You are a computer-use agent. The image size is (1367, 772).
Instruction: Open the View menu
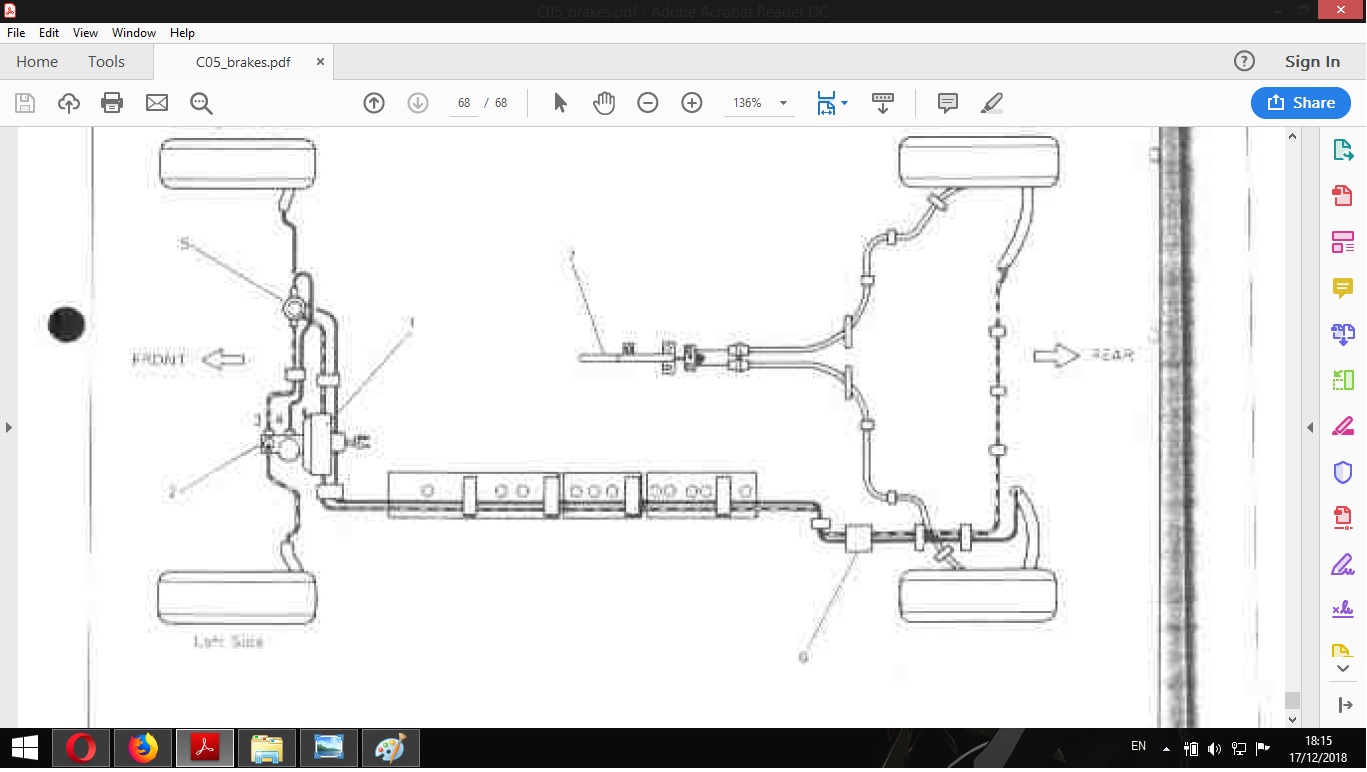point(85,33)
